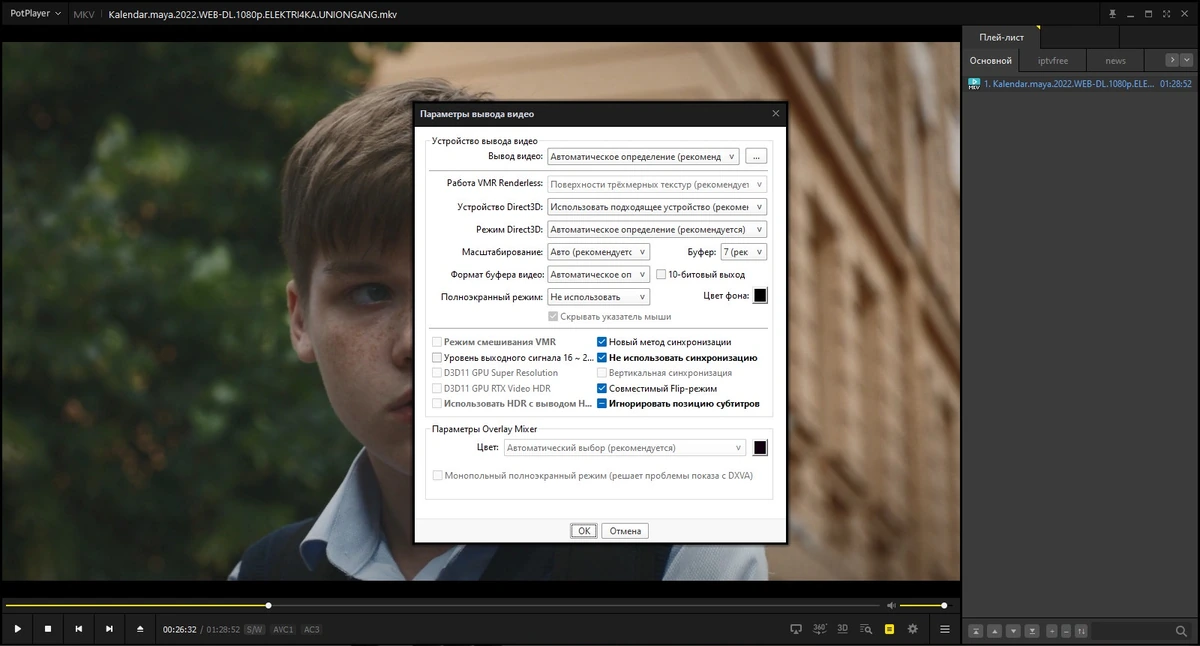Open settings gear in control bar
This screenshot has width=1200, height=646.
tap(912, 629)
